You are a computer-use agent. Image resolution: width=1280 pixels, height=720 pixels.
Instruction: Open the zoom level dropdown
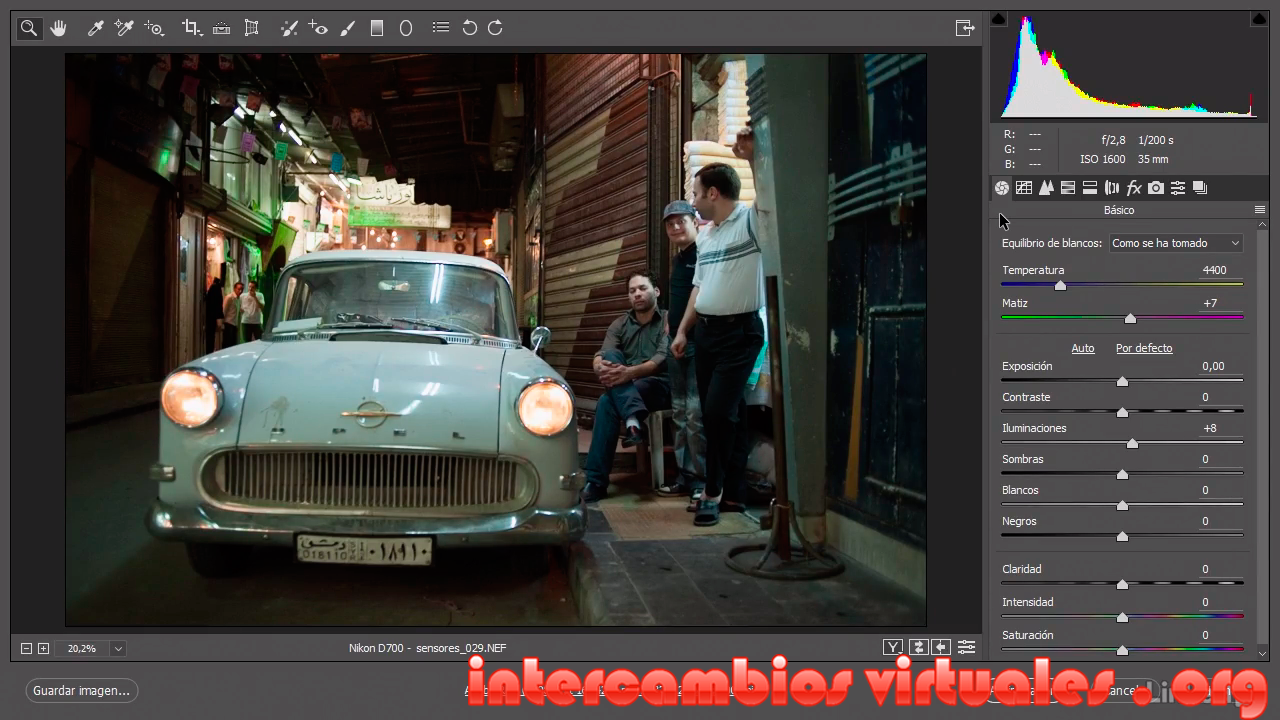[x=118, y=649]
